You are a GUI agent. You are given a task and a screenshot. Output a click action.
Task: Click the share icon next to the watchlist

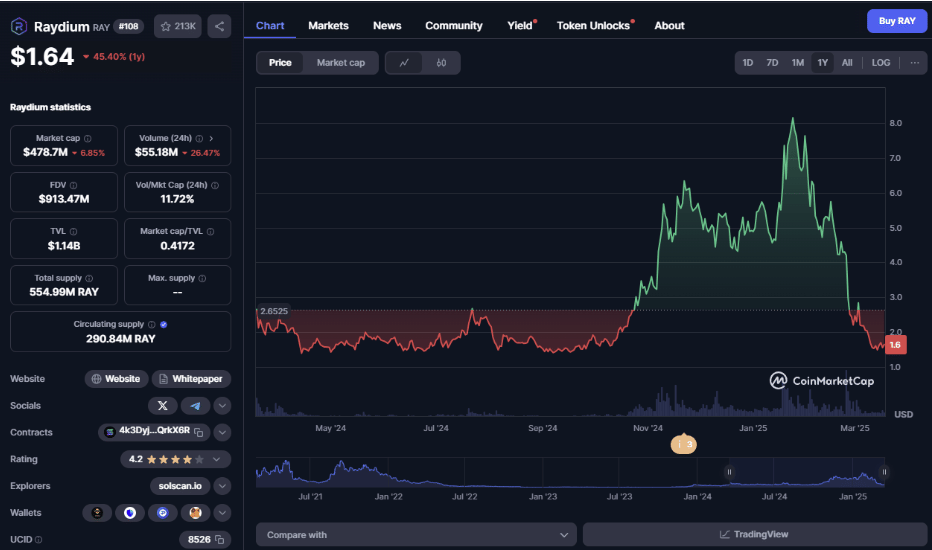[219, 26]
